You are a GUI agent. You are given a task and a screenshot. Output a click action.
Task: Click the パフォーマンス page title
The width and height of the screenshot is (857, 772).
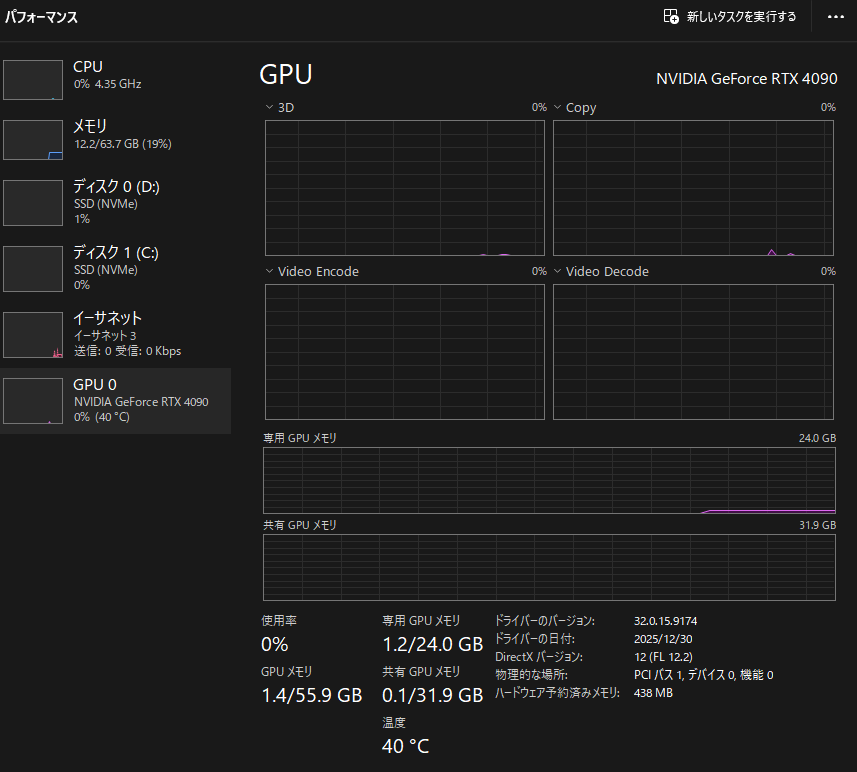pos(41,17)
